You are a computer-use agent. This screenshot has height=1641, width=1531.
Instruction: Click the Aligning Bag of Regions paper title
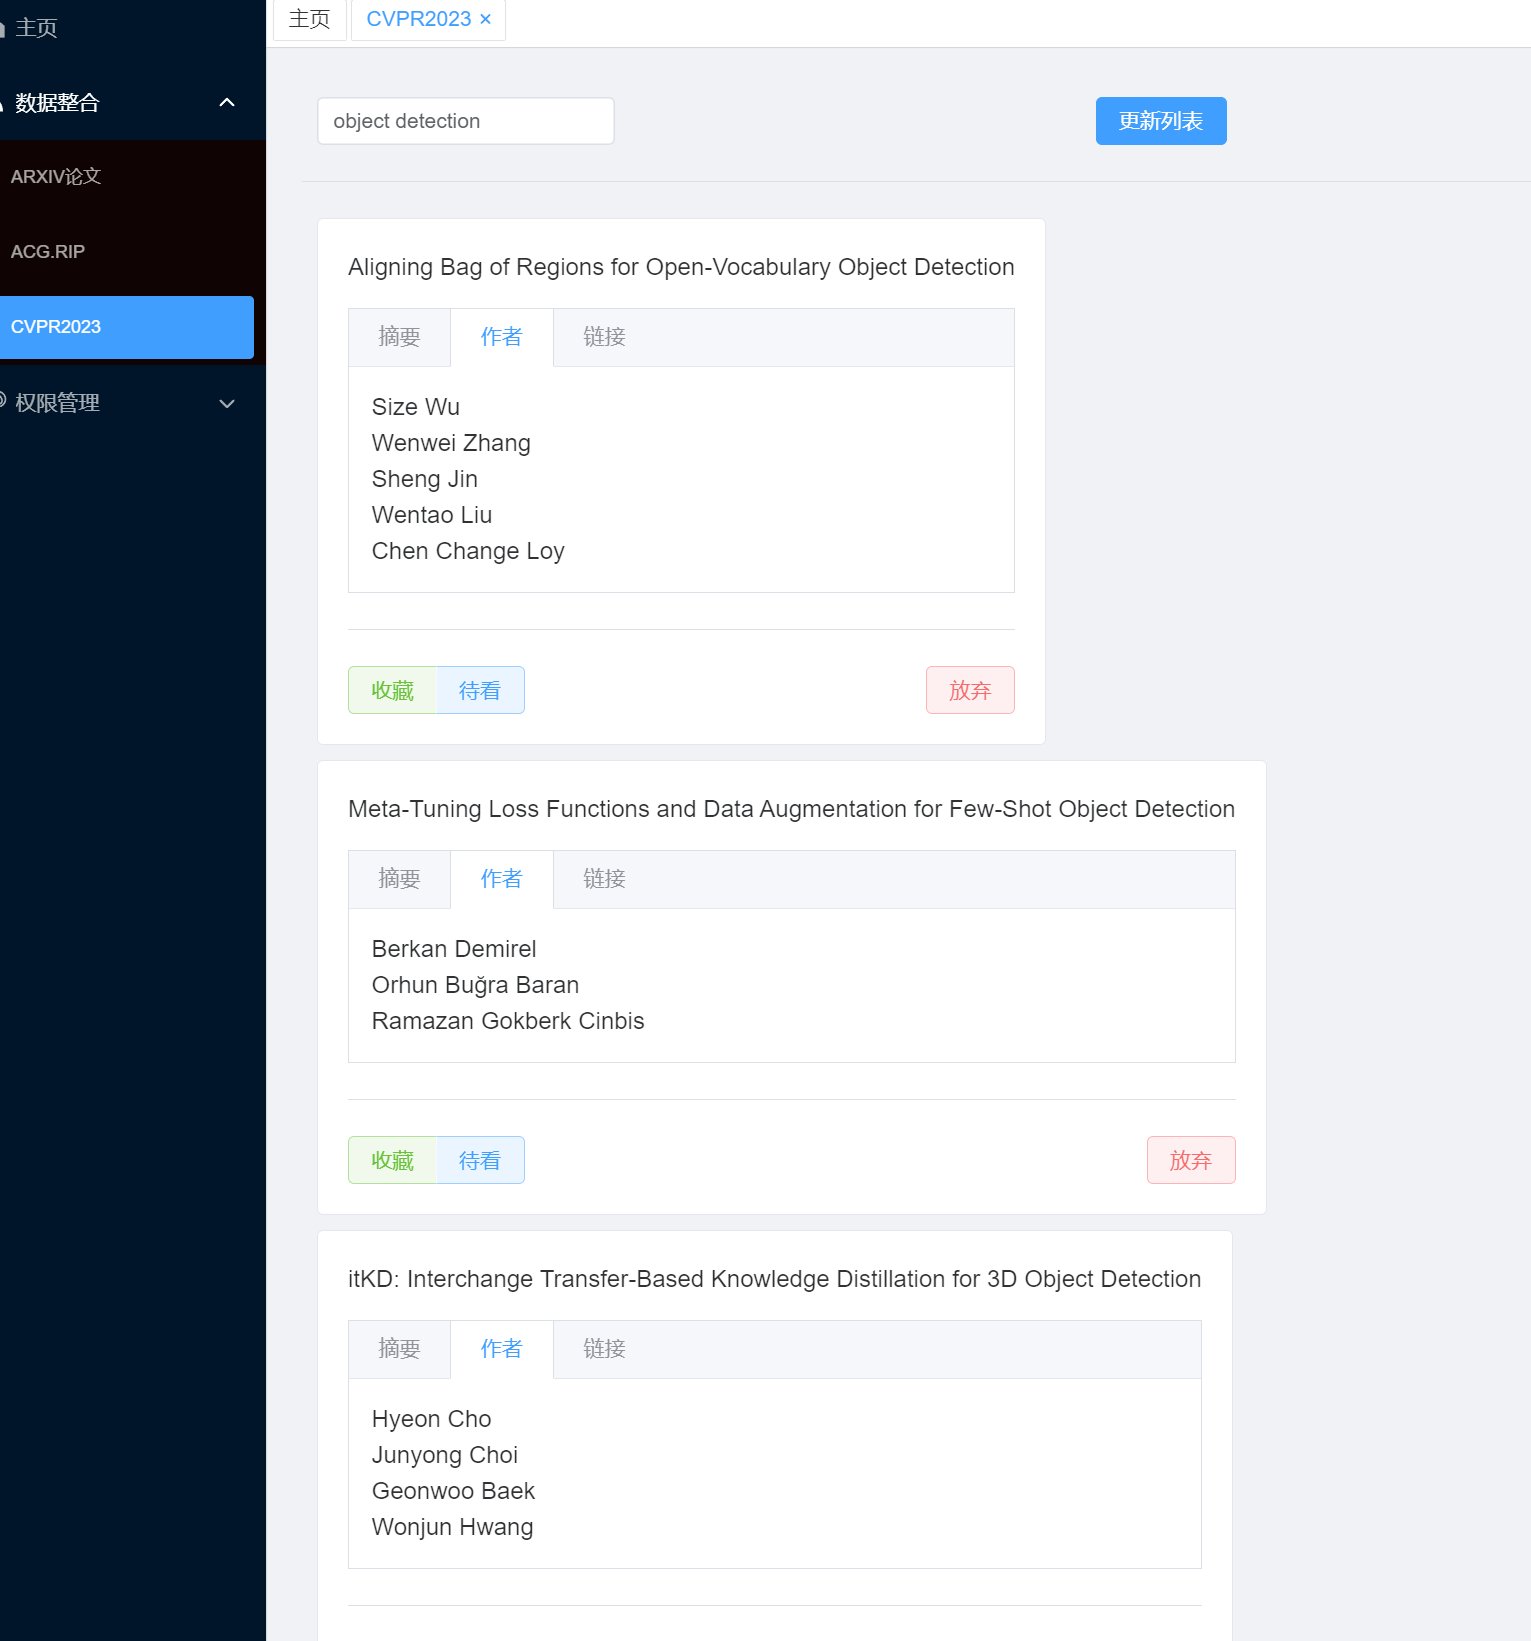coord(681,267)
